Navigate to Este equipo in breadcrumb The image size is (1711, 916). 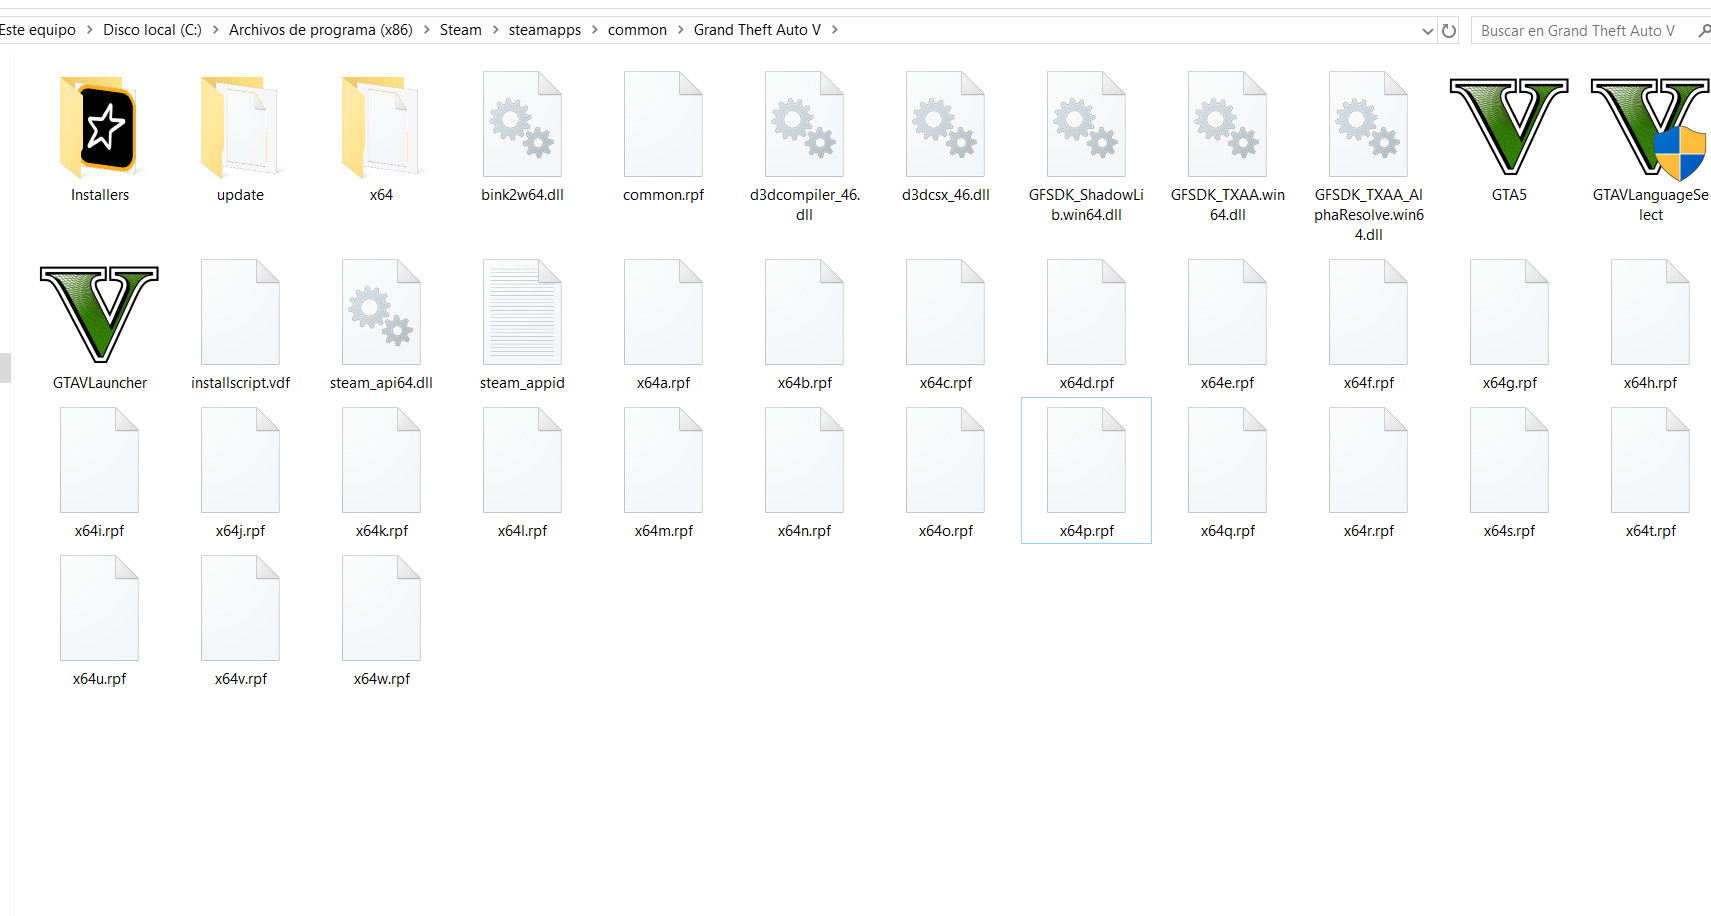pyautogui.click(x=38, y=30)
